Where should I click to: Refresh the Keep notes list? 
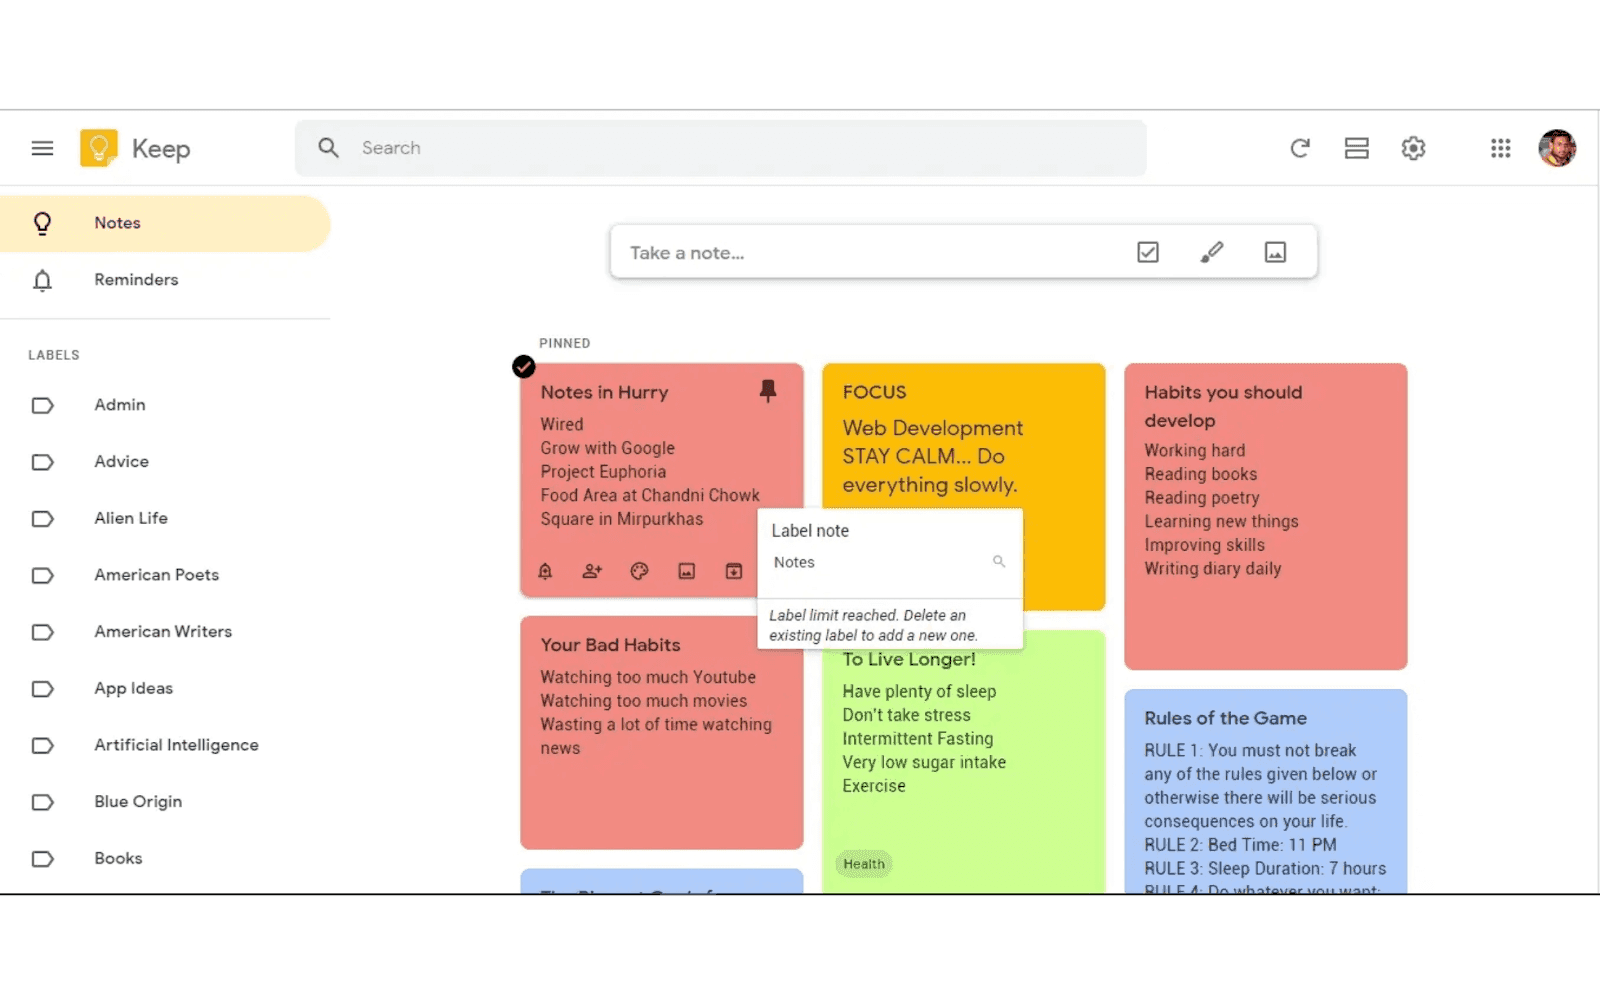pos(1300,148)
